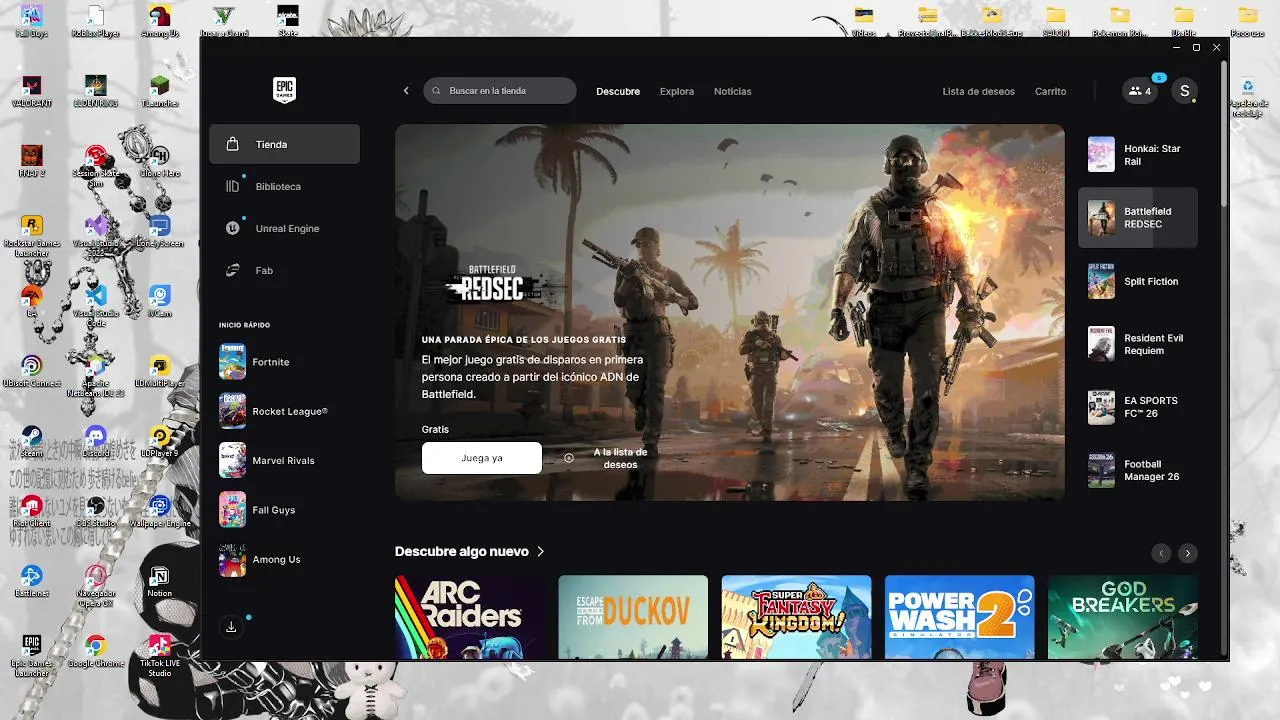Select the Steam desktop shortcut

click(31, 440)
